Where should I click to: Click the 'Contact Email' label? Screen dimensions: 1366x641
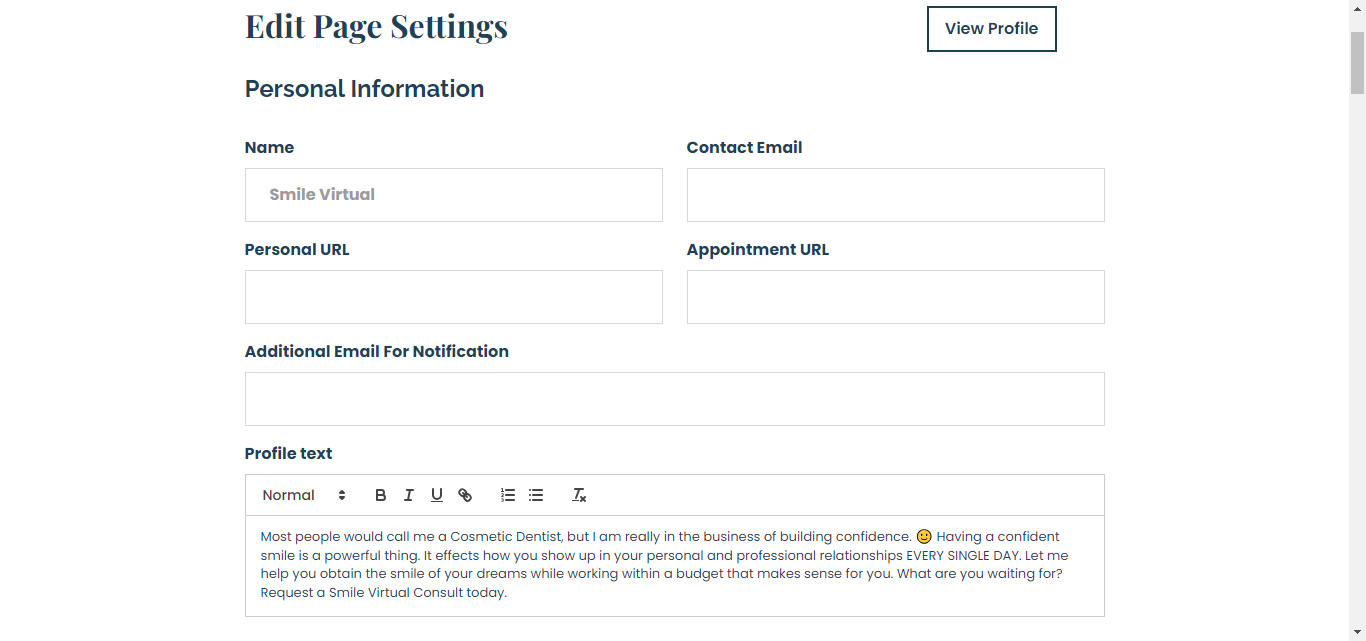pos(744,147)
